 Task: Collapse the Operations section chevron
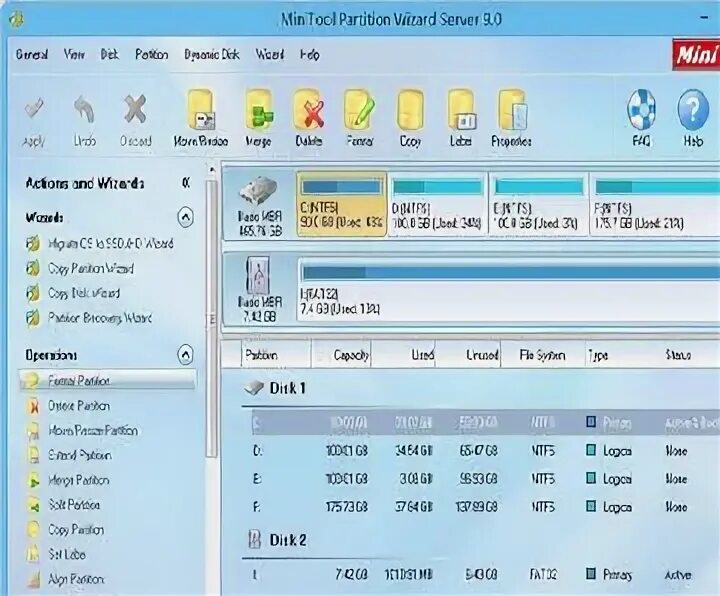point(186,354)
